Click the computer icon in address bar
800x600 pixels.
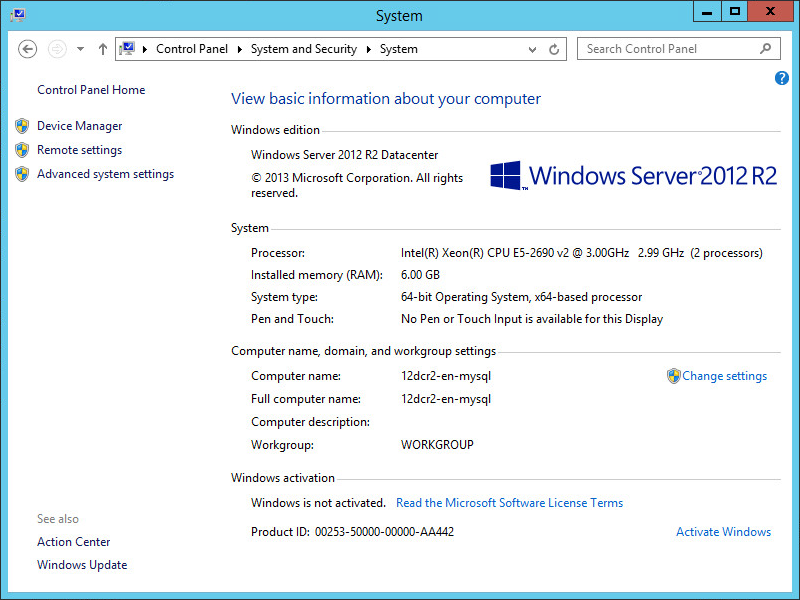pyautogui.click(x=127, y=48)
